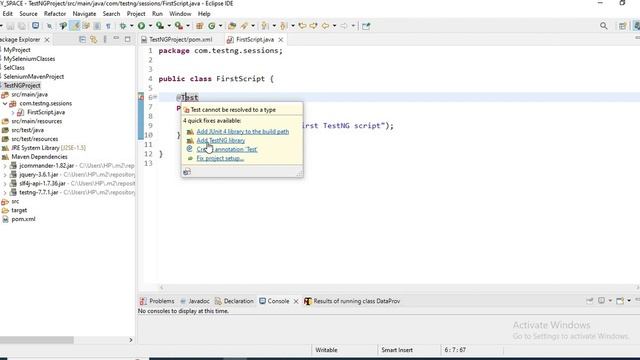This screenshot has height=360, width=640.
Task: Expand jcommander-1.82.jar node
Action: tap(5, 166)
